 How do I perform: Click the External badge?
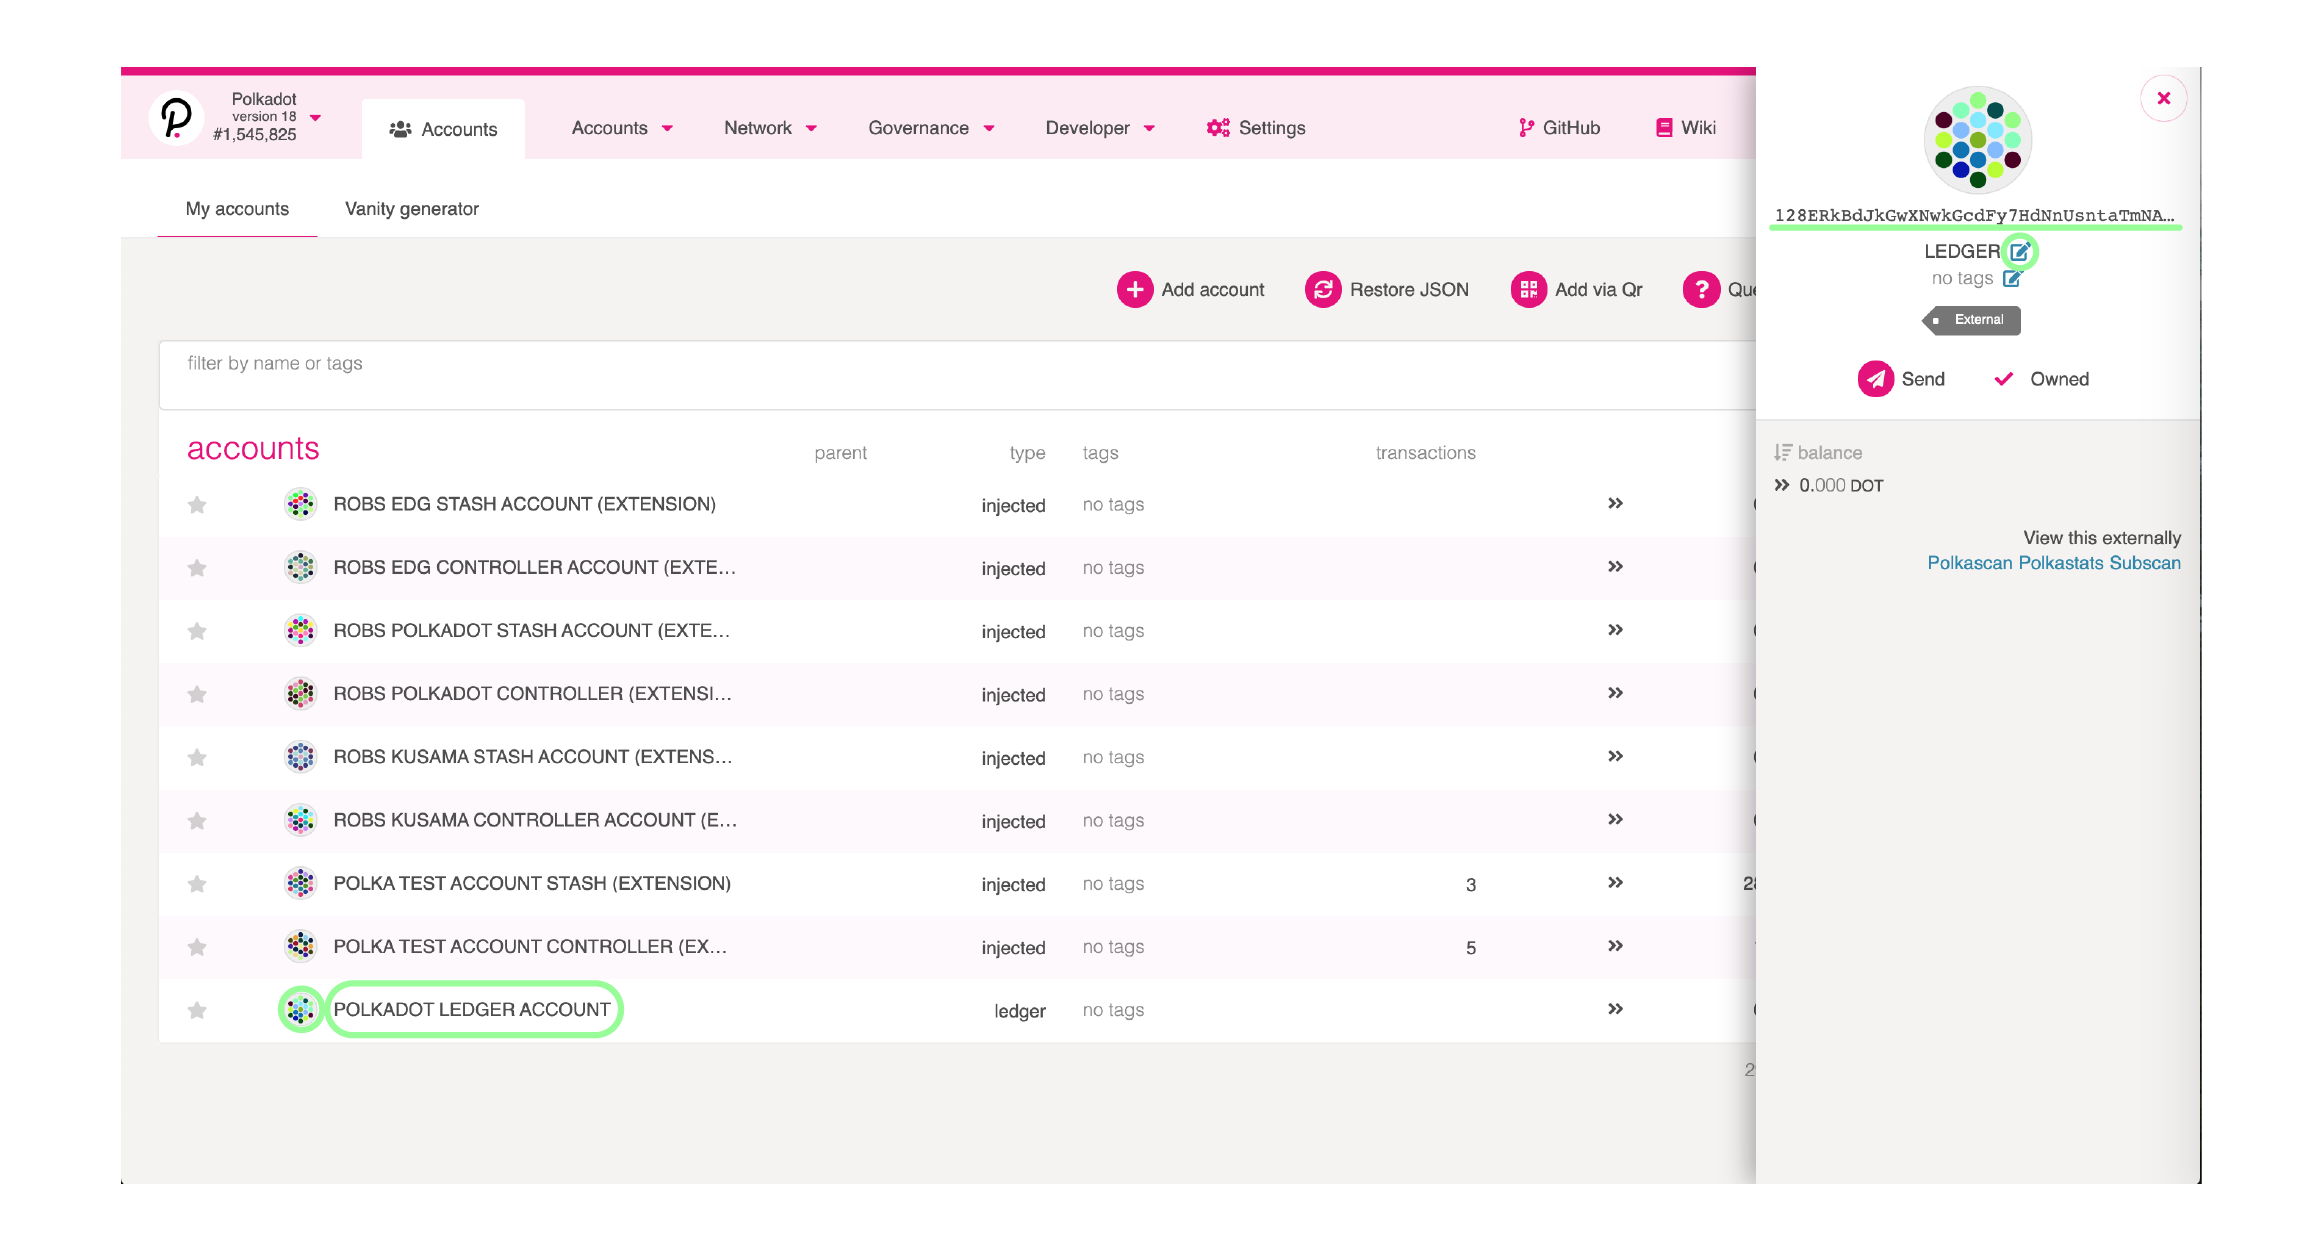coord(1972,320)
